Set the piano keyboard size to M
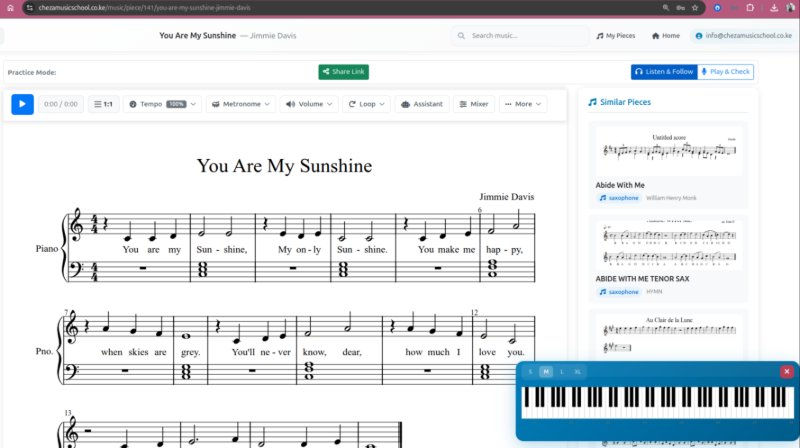 point(546,371)
